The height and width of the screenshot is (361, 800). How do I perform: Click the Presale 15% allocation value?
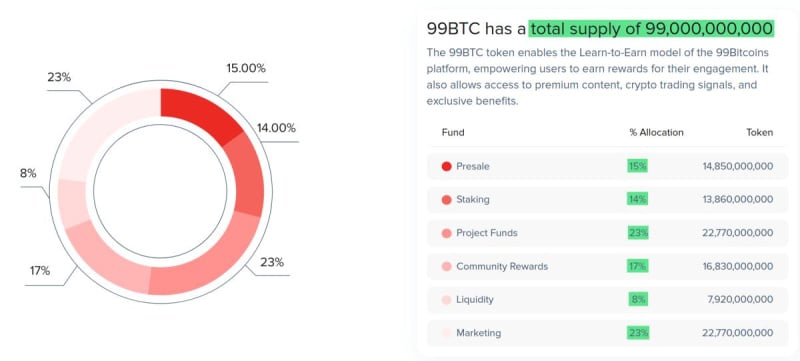click(637, 166)
